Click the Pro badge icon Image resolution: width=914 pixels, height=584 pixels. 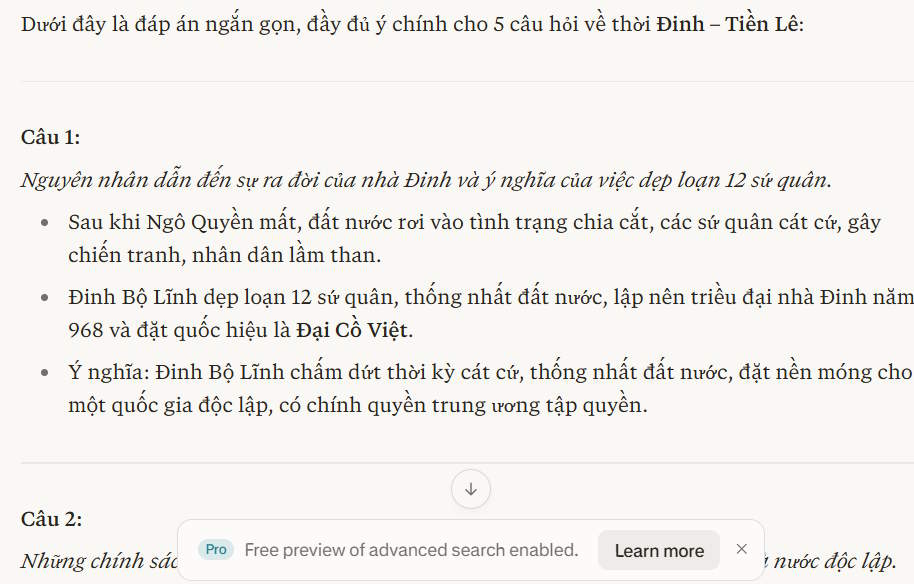(215, 549)
